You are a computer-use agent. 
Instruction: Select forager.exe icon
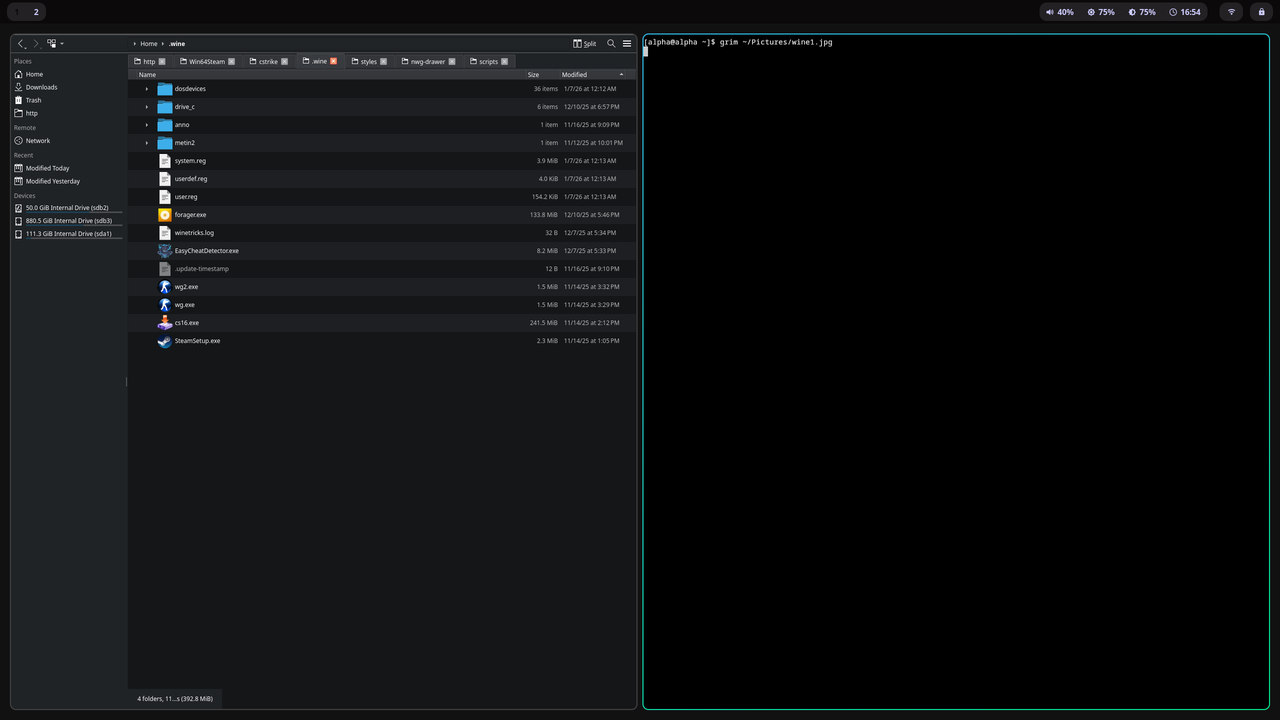tap(165, 215)
